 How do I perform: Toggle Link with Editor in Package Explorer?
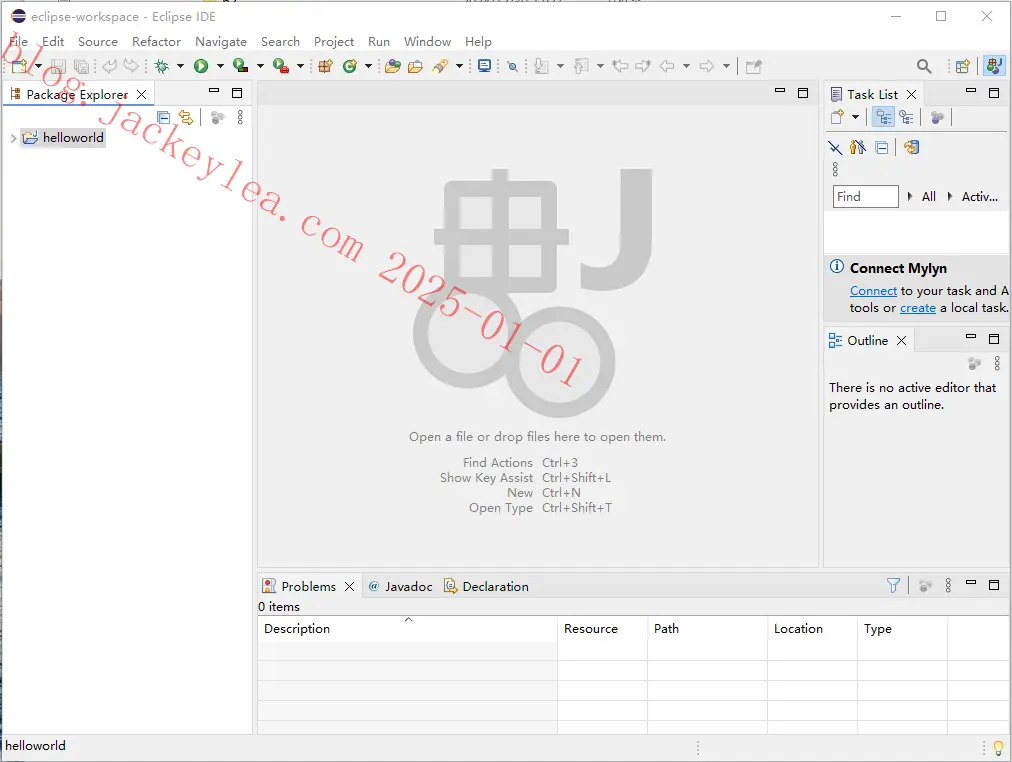[186, 117]
